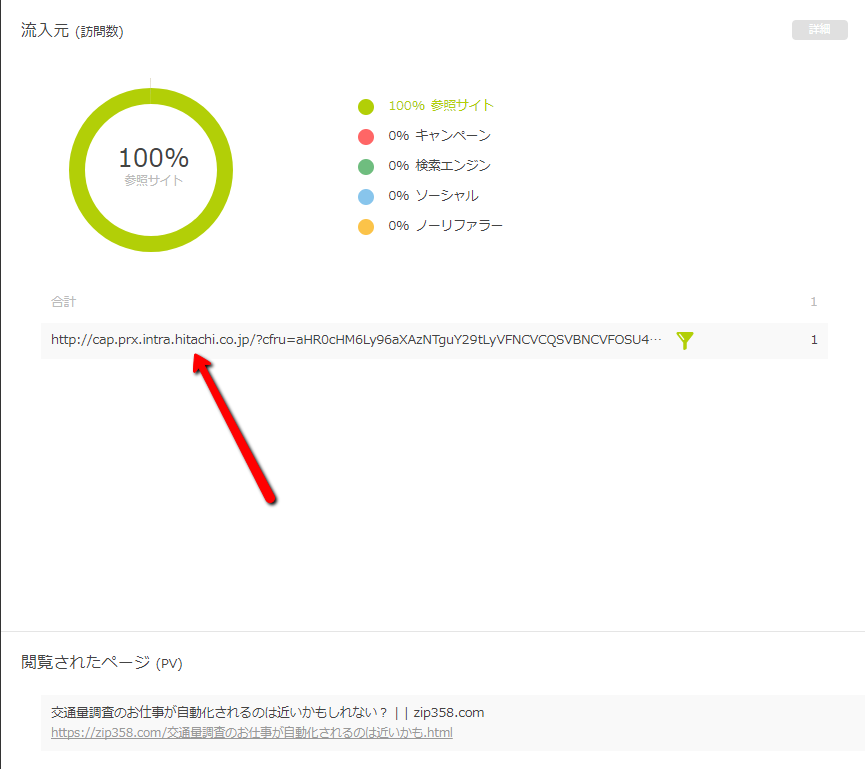
Task: Click the 0% 検索エンジン legend label
Action: [439, 165]
